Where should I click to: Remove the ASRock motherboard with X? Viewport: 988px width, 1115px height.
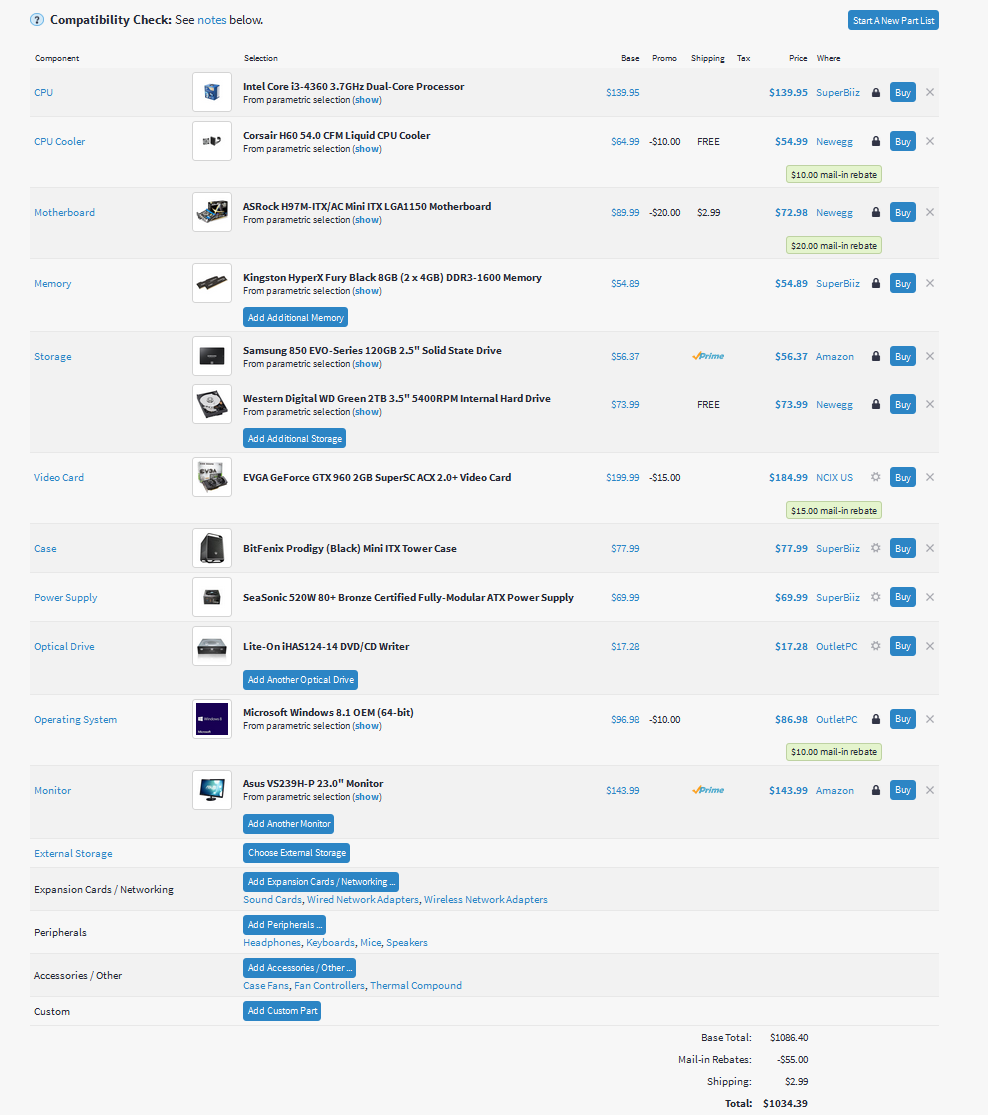pos(930,213)
